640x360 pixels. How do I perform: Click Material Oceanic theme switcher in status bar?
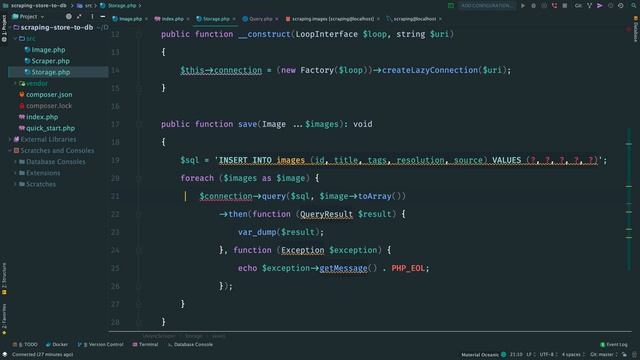[484, 354]
